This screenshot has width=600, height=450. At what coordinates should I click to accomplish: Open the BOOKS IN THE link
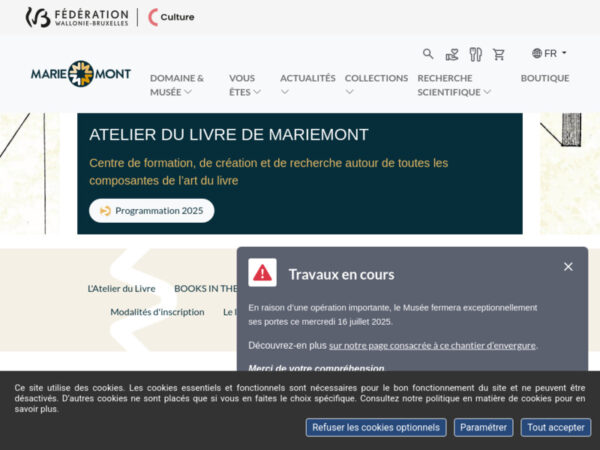coord(205,289)
